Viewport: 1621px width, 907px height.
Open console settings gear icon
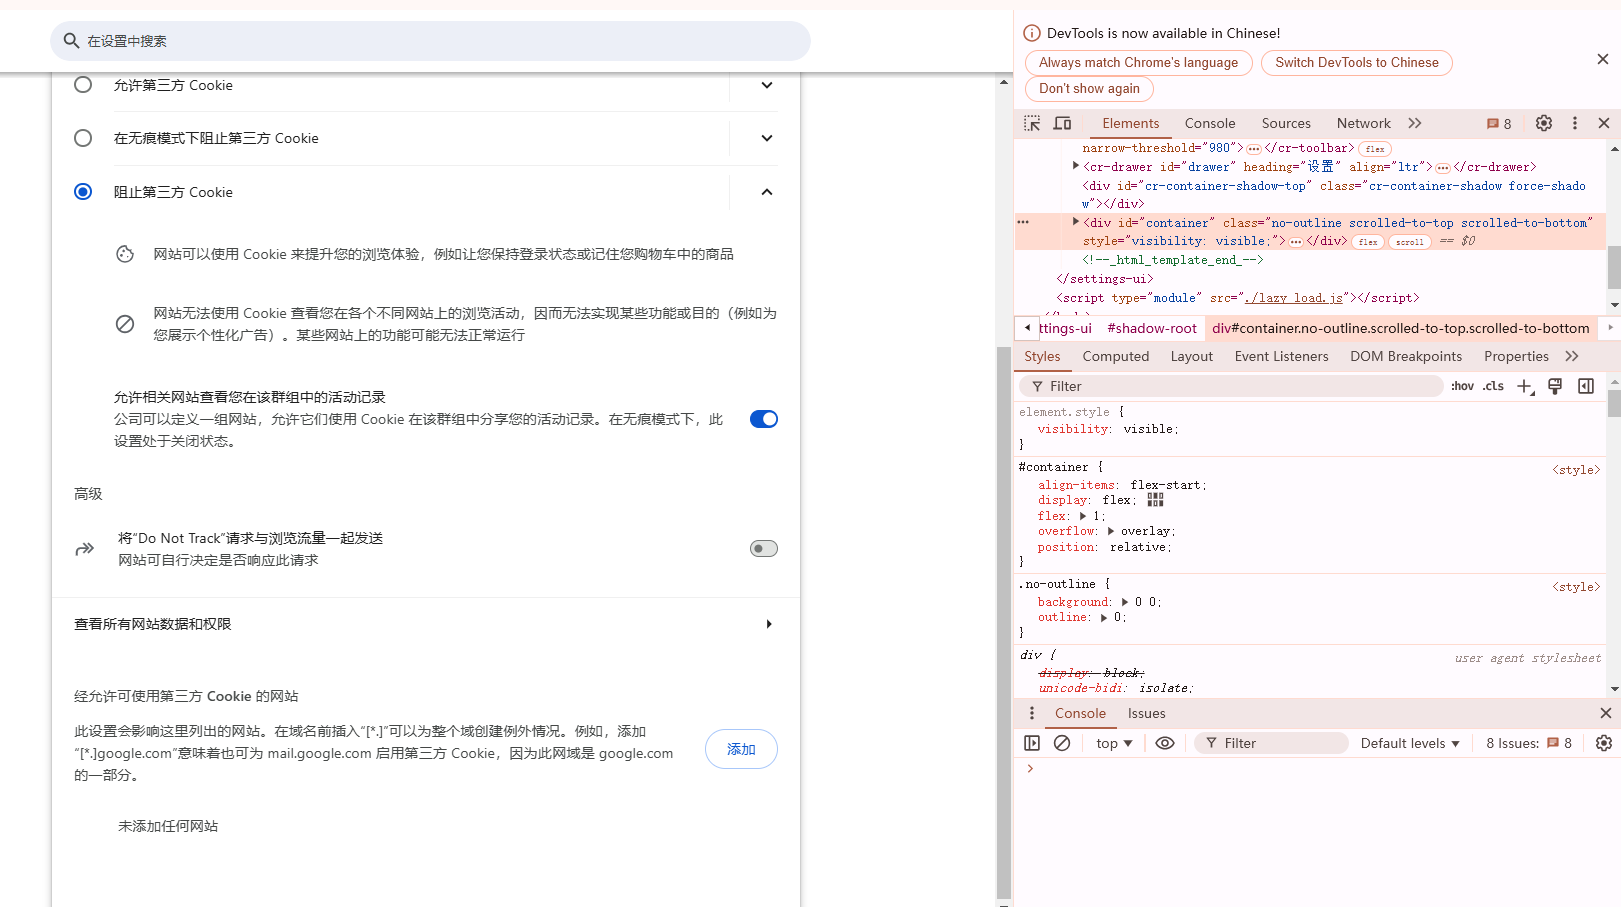pyautogui.click(x=1604, y=743)
